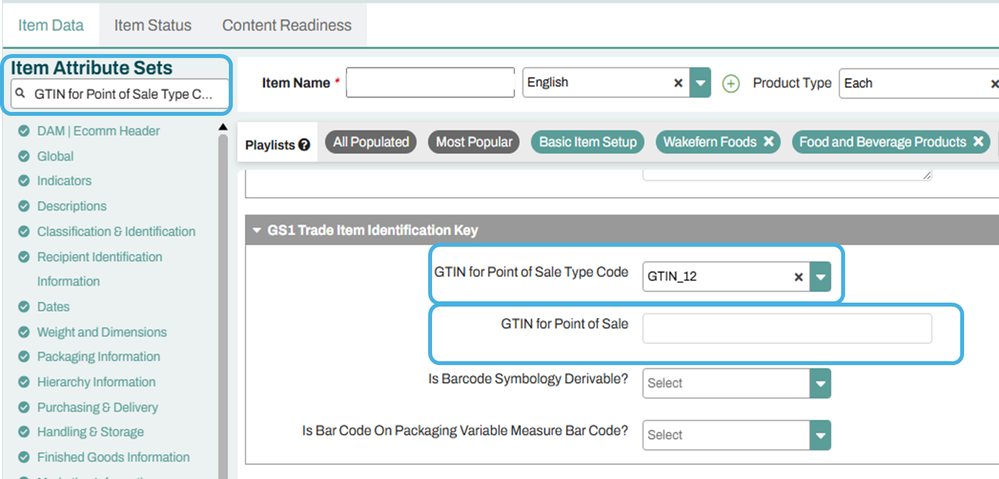Open the GTIN Type Code dropdown arrow
The width and height of the screenshot is (999, 479).
pos(820,277)
